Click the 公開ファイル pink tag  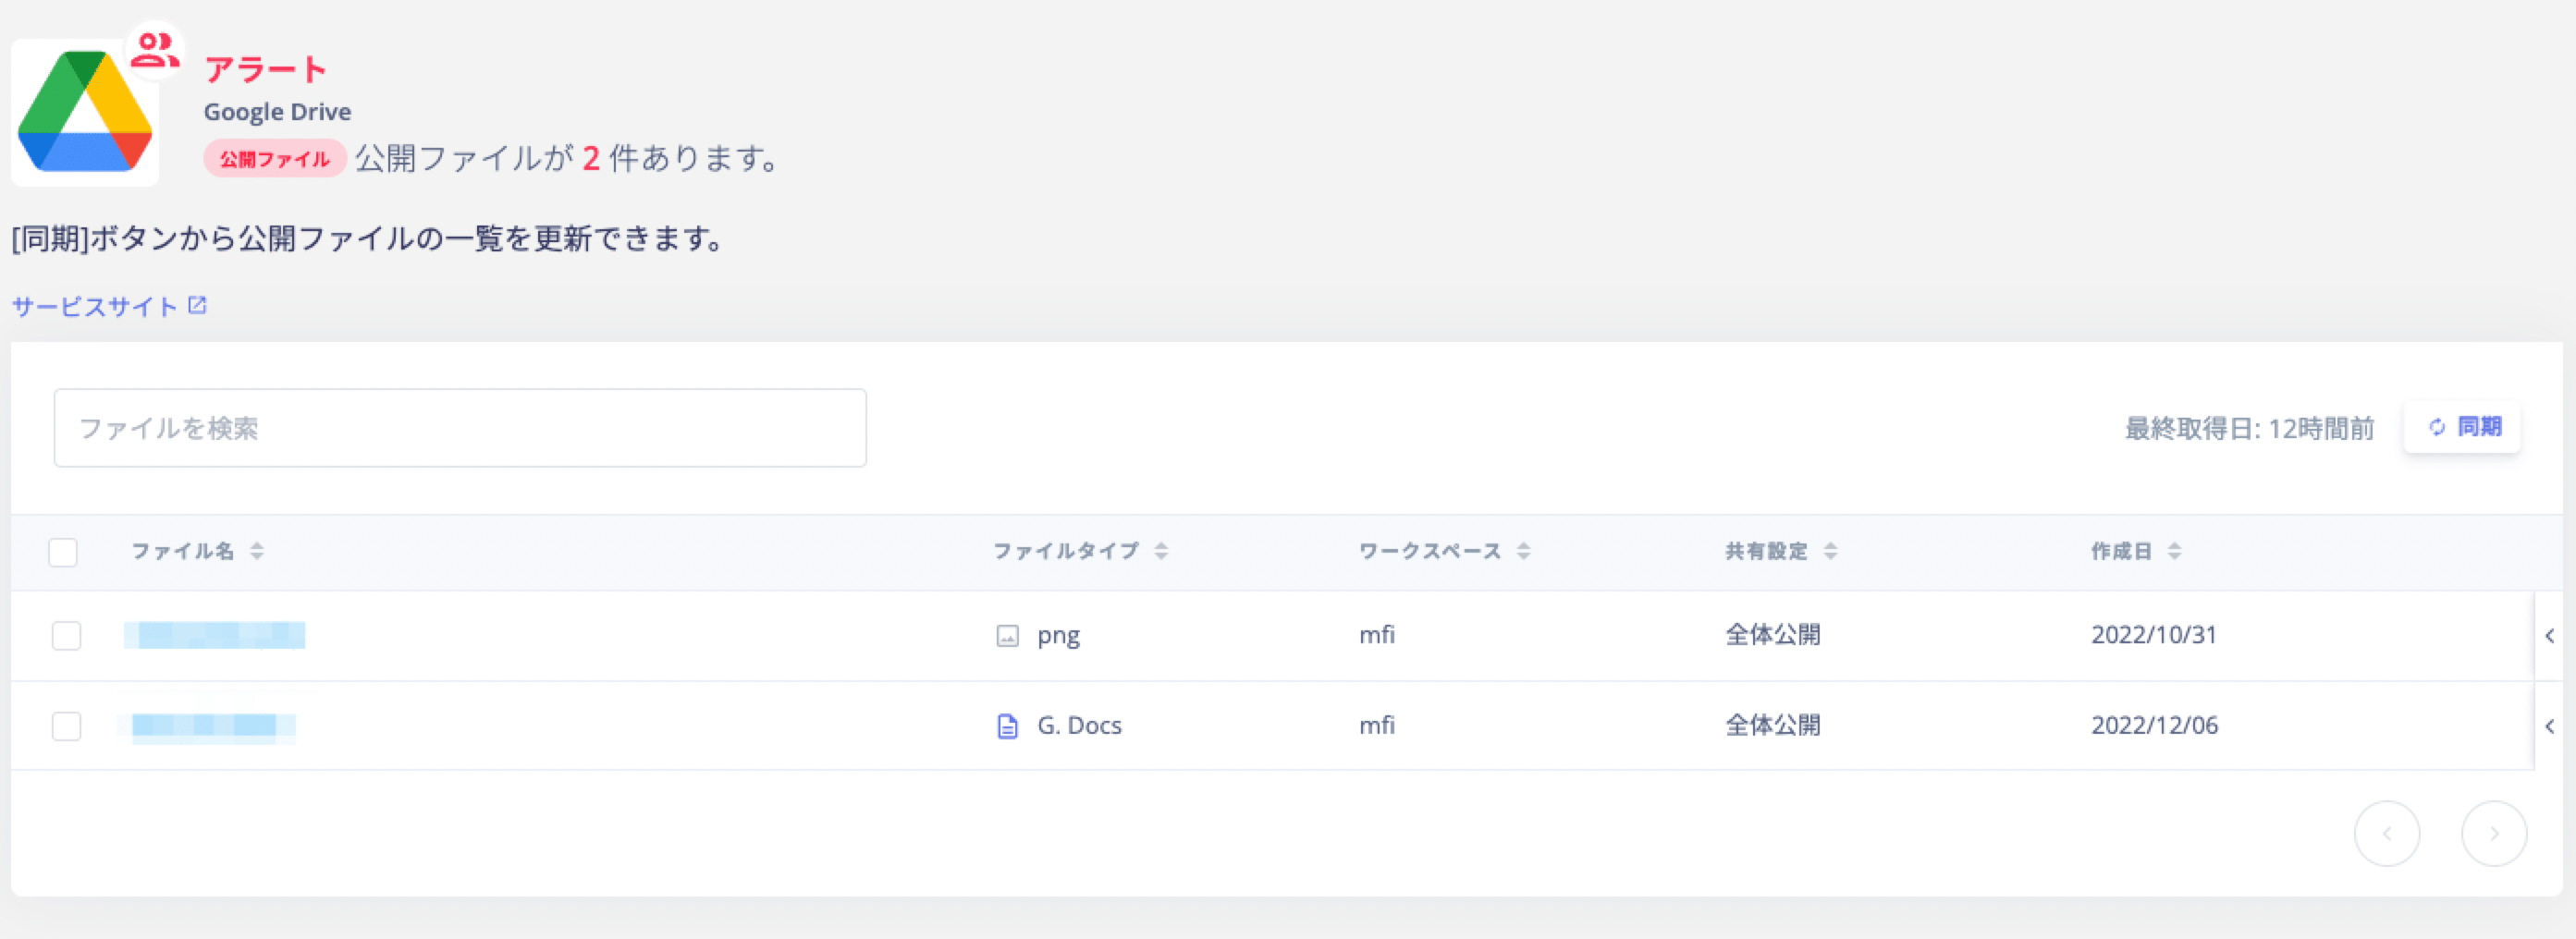click(x=275, y=158)
